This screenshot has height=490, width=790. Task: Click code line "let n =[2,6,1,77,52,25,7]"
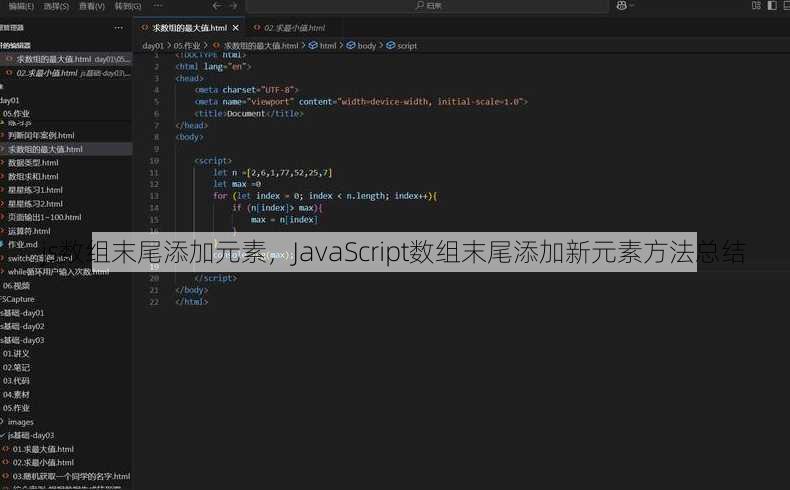[272, 172]
